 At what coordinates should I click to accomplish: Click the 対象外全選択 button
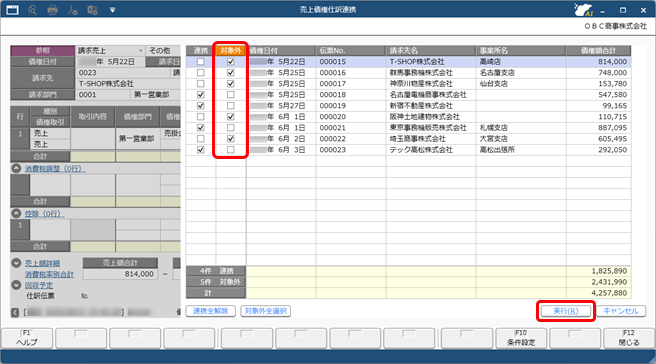[266, 311]
